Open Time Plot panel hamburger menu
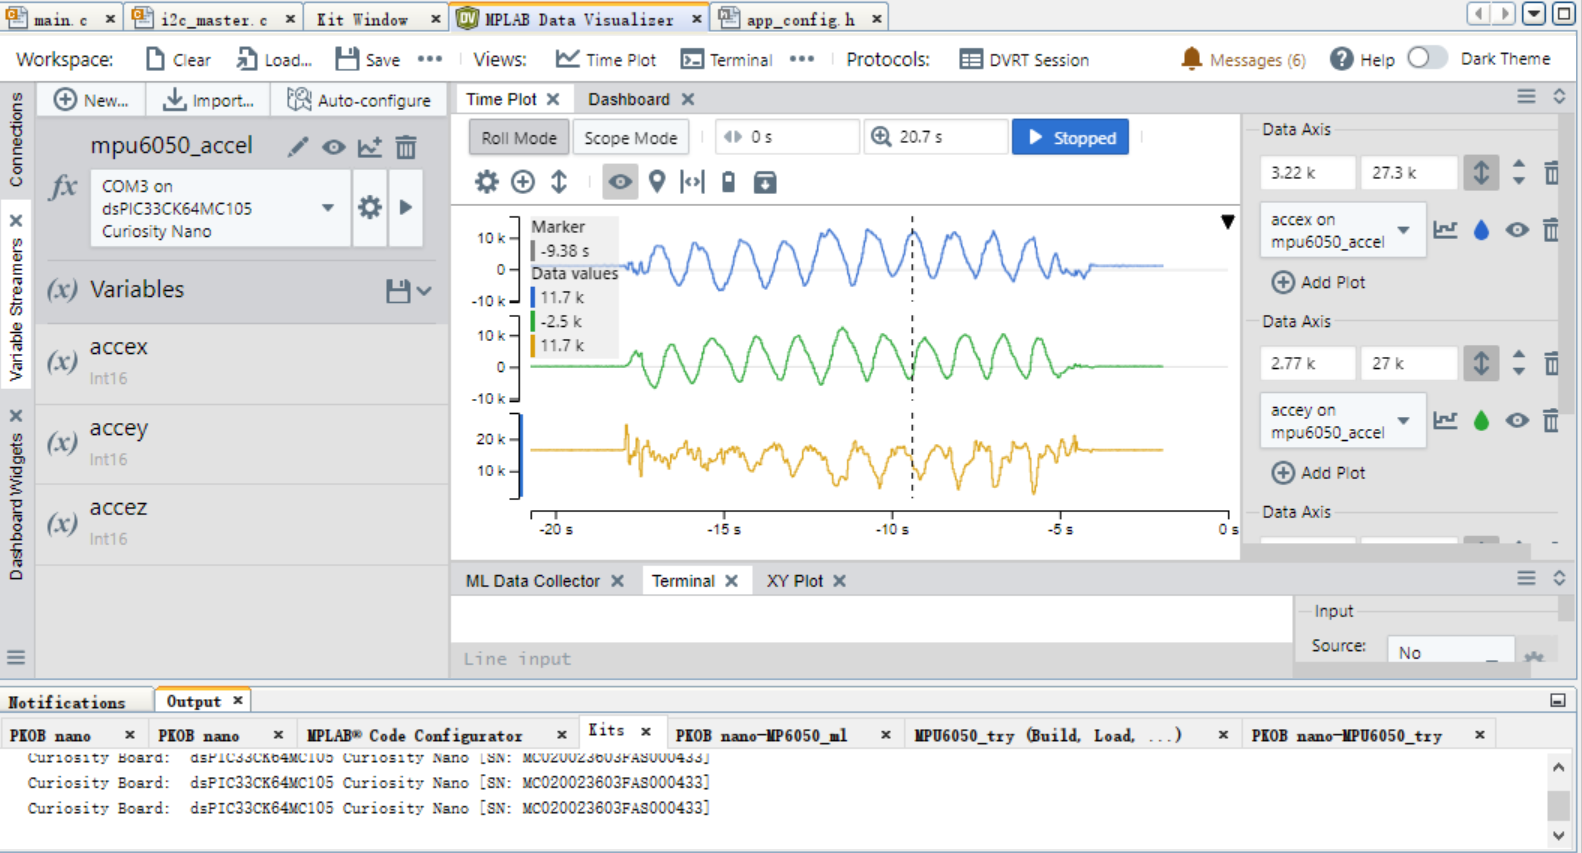Image resolution: width=1582 pixels, height=853 pixels. point(1526,97)
